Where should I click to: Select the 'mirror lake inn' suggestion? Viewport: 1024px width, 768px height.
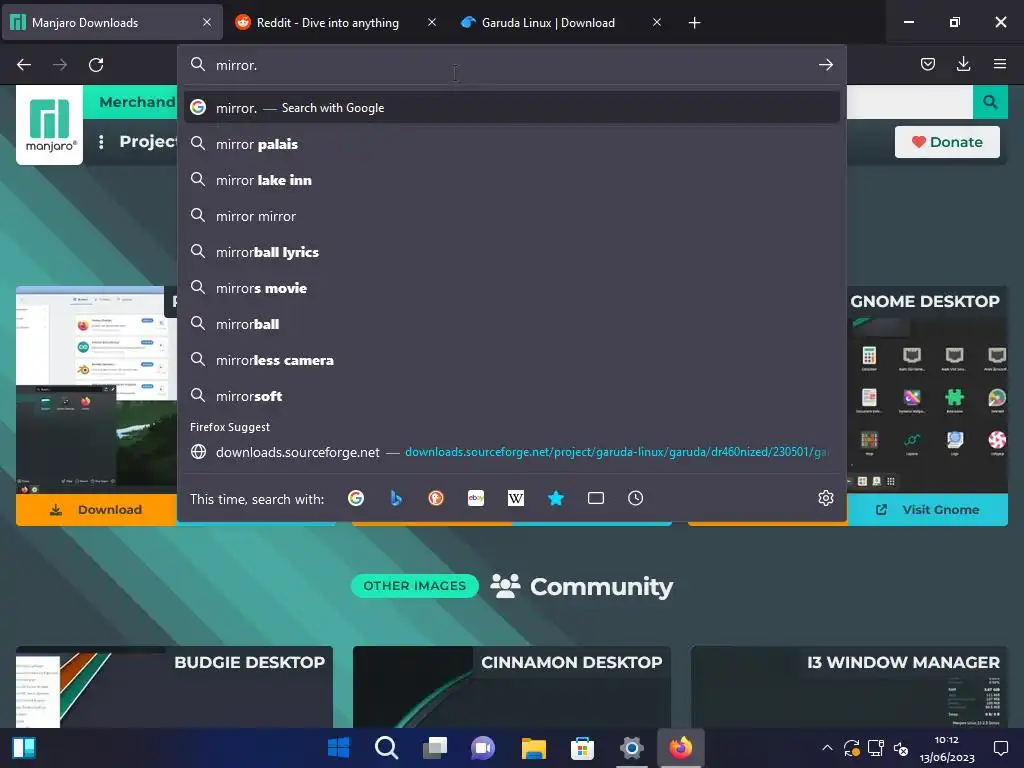point(512,180)
